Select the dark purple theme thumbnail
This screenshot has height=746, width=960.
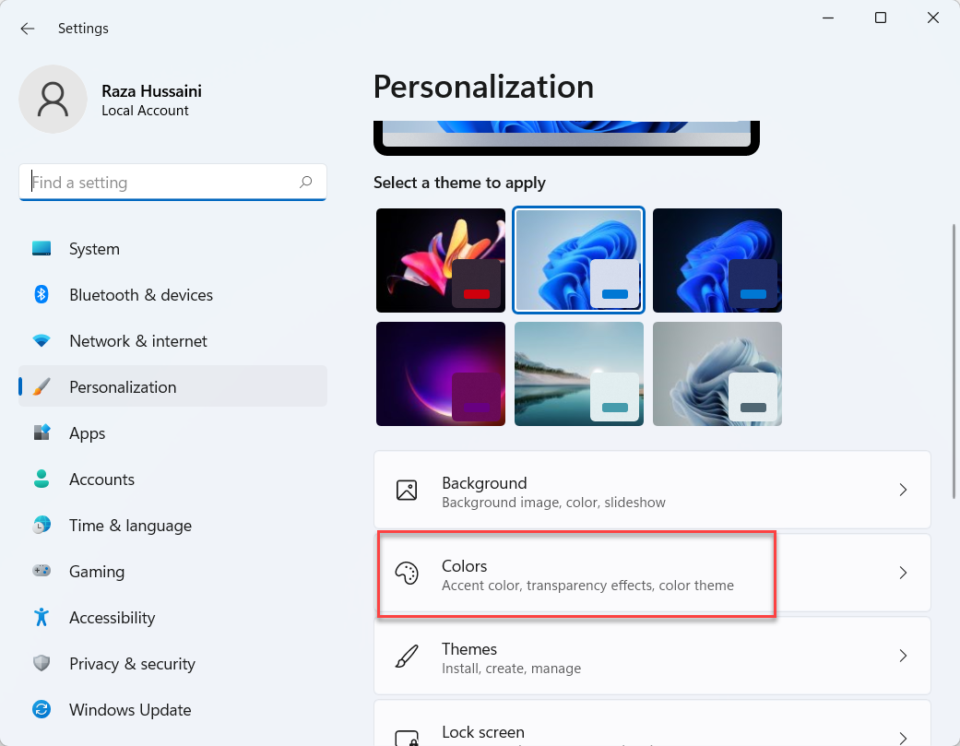[440, 373]
